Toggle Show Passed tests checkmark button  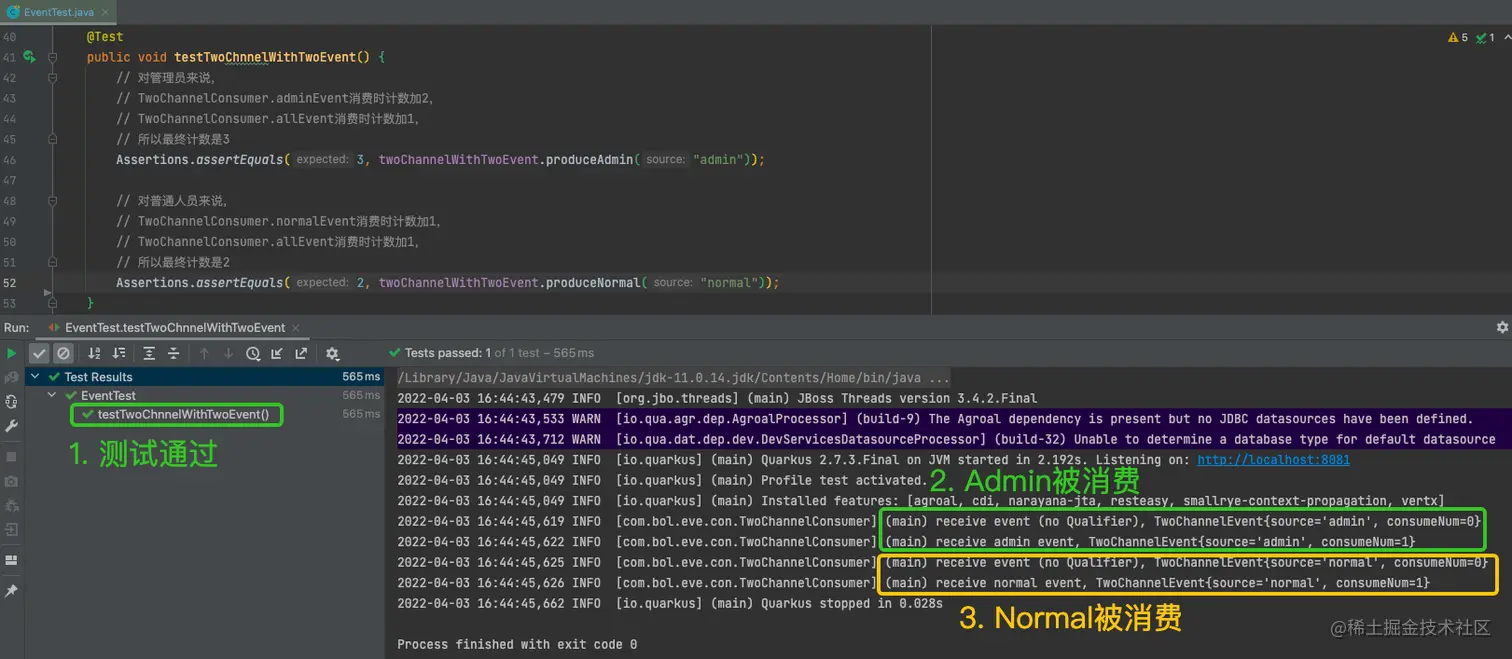(39, 353)
